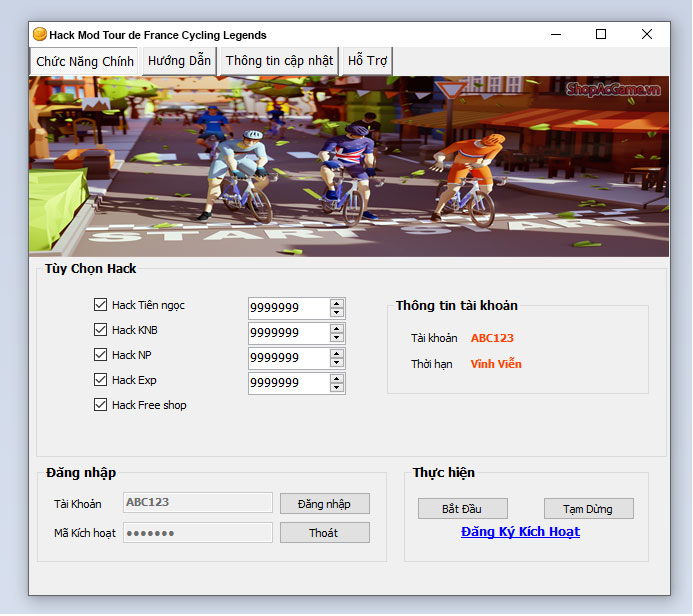The image size is (693, 616).
Task: Go to the Chức Năng Chính tab
Action: tap(85, 62)
